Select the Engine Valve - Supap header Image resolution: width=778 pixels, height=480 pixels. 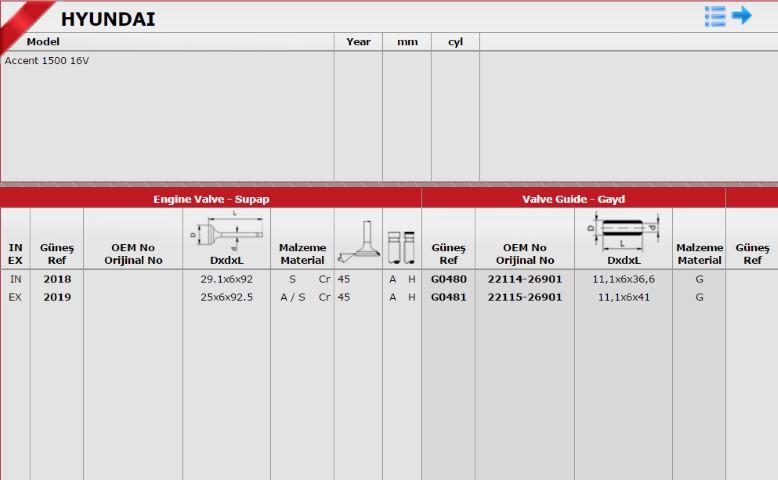pyautogui.click(x=211, y=199)
